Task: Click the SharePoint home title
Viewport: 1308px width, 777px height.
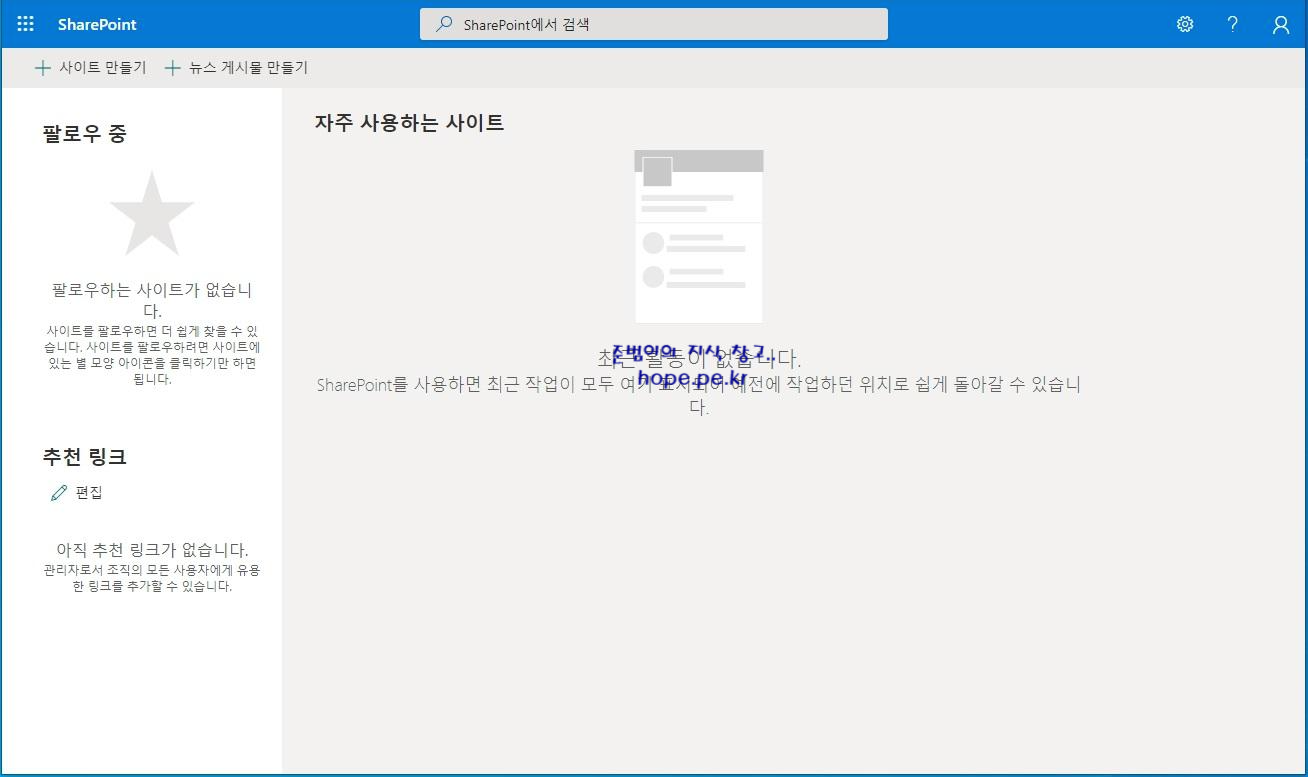Action: click(x=97, y=24)
